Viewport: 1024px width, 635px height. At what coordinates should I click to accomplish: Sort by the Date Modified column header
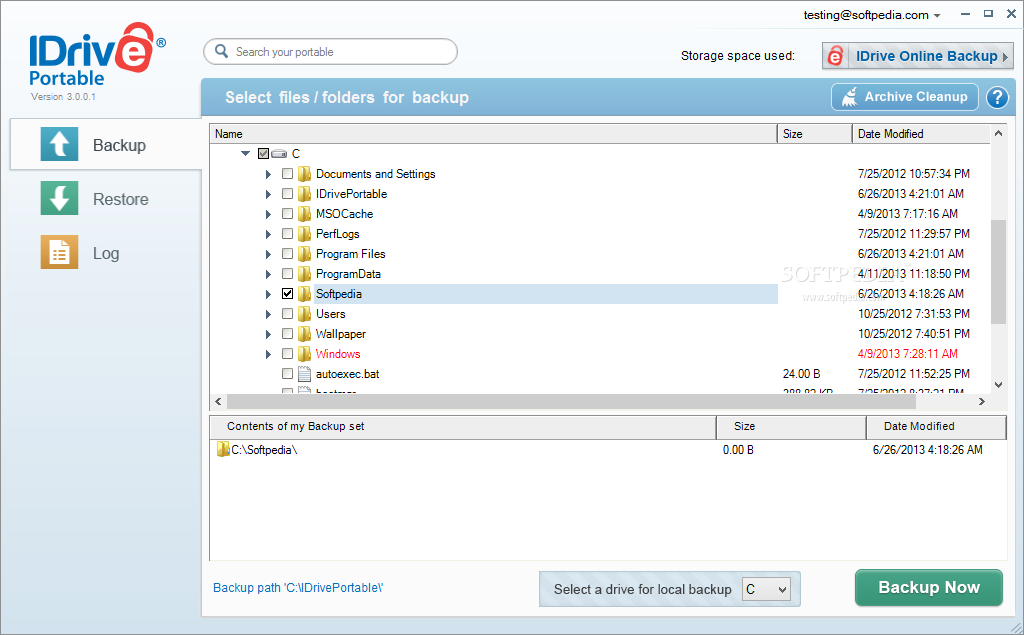tap(921, 134)
